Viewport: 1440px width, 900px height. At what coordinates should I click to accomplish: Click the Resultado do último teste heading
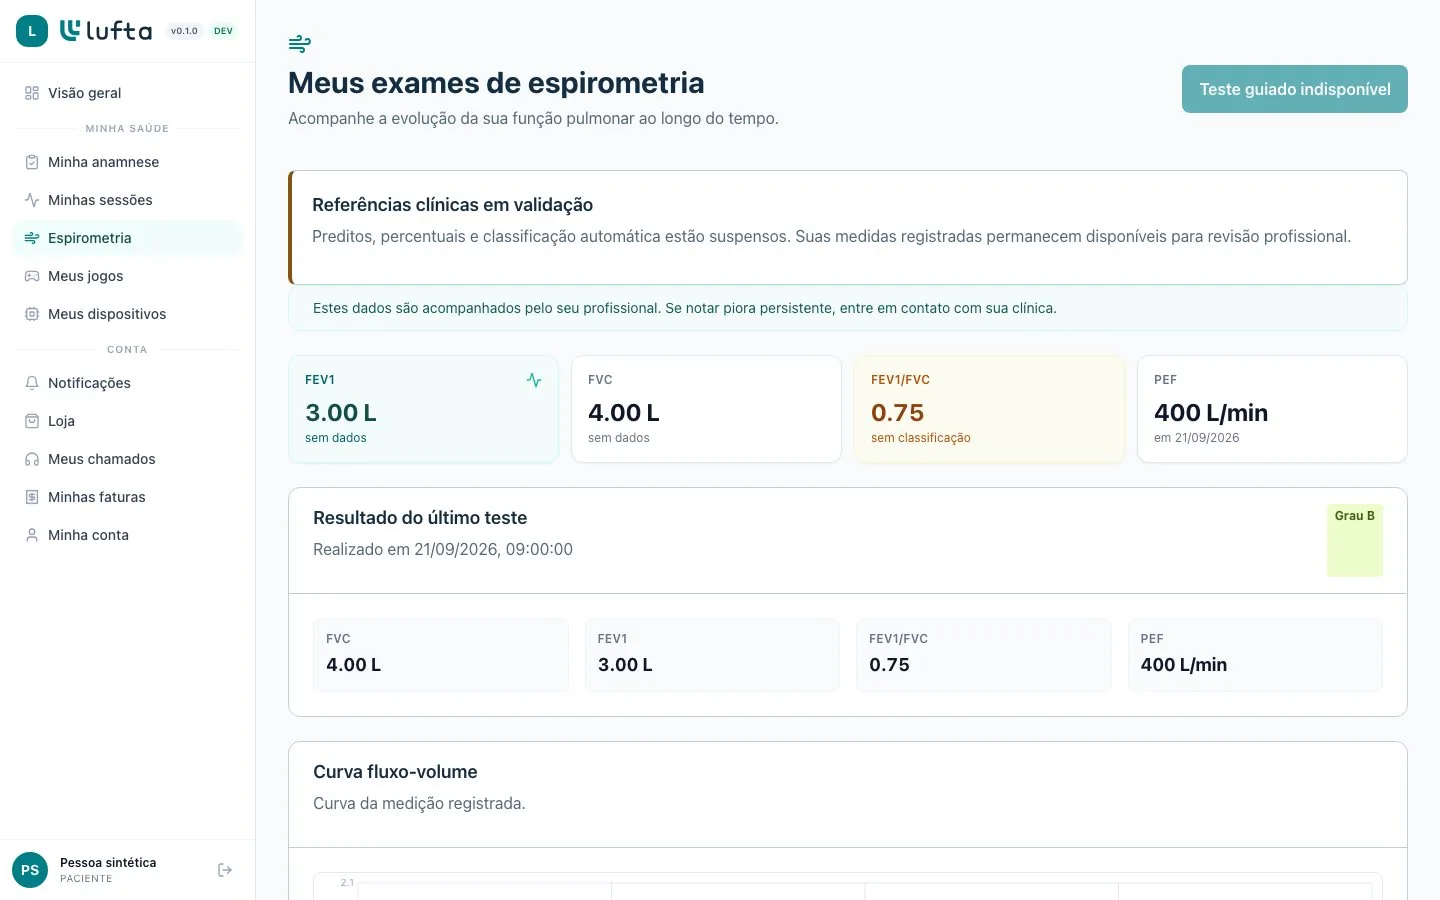[420, 518]
